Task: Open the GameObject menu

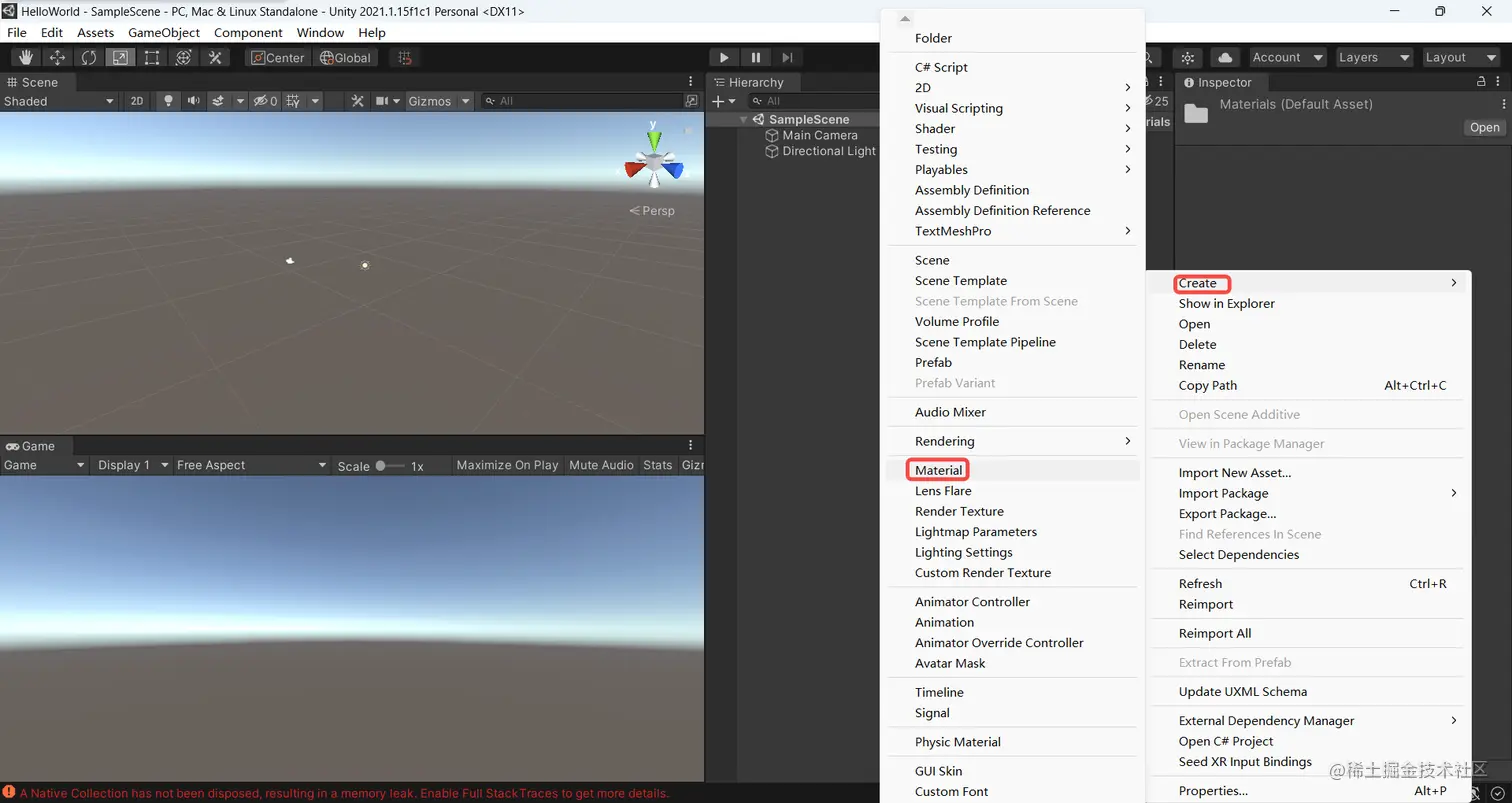Action: click(164, 32)
